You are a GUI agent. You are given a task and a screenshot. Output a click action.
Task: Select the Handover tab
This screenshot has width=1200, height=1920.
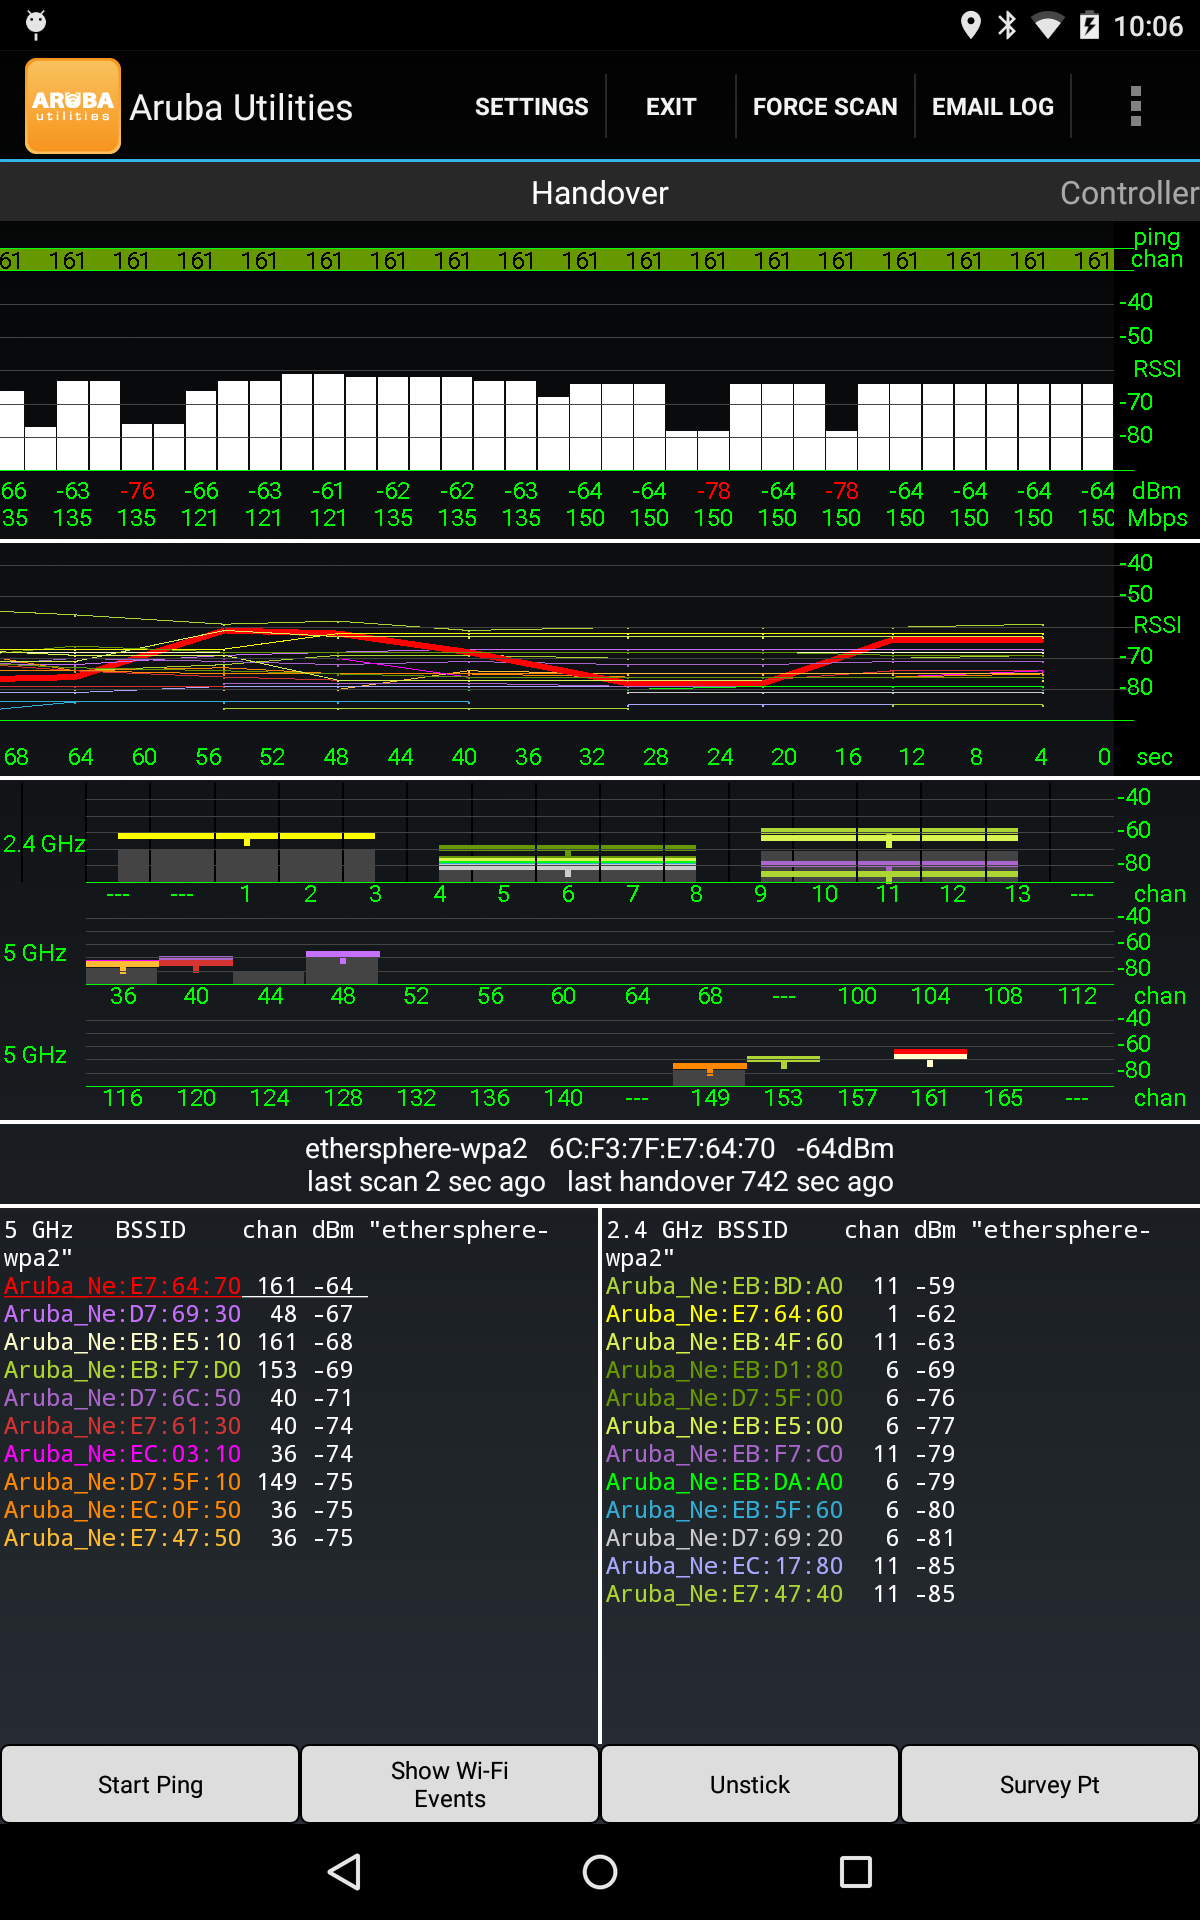point(600,192)
